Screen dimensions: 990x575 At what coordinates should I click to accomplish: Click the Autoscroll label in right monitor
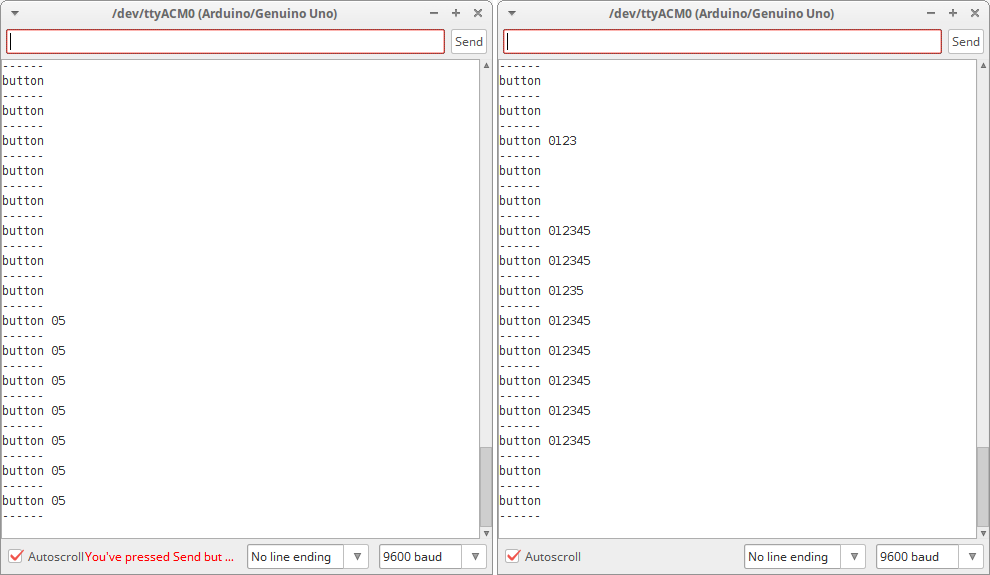click(x=552, y=557)
